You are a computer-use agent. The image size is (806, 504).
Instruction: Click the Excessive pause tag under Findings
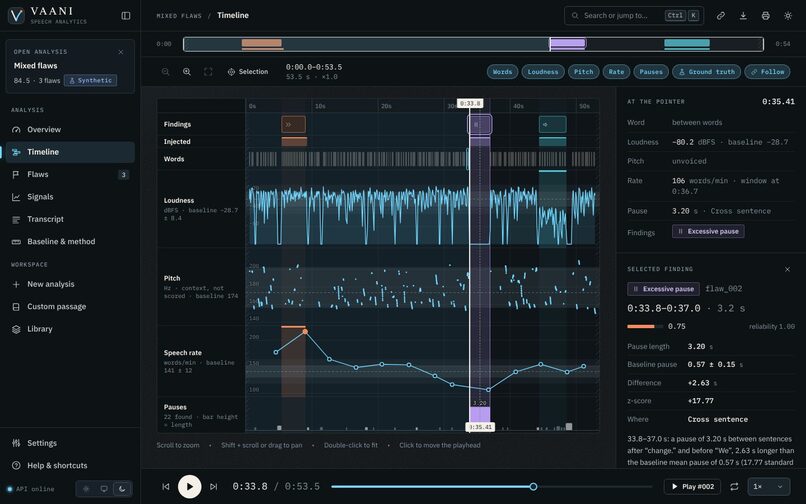click(708, 231)
